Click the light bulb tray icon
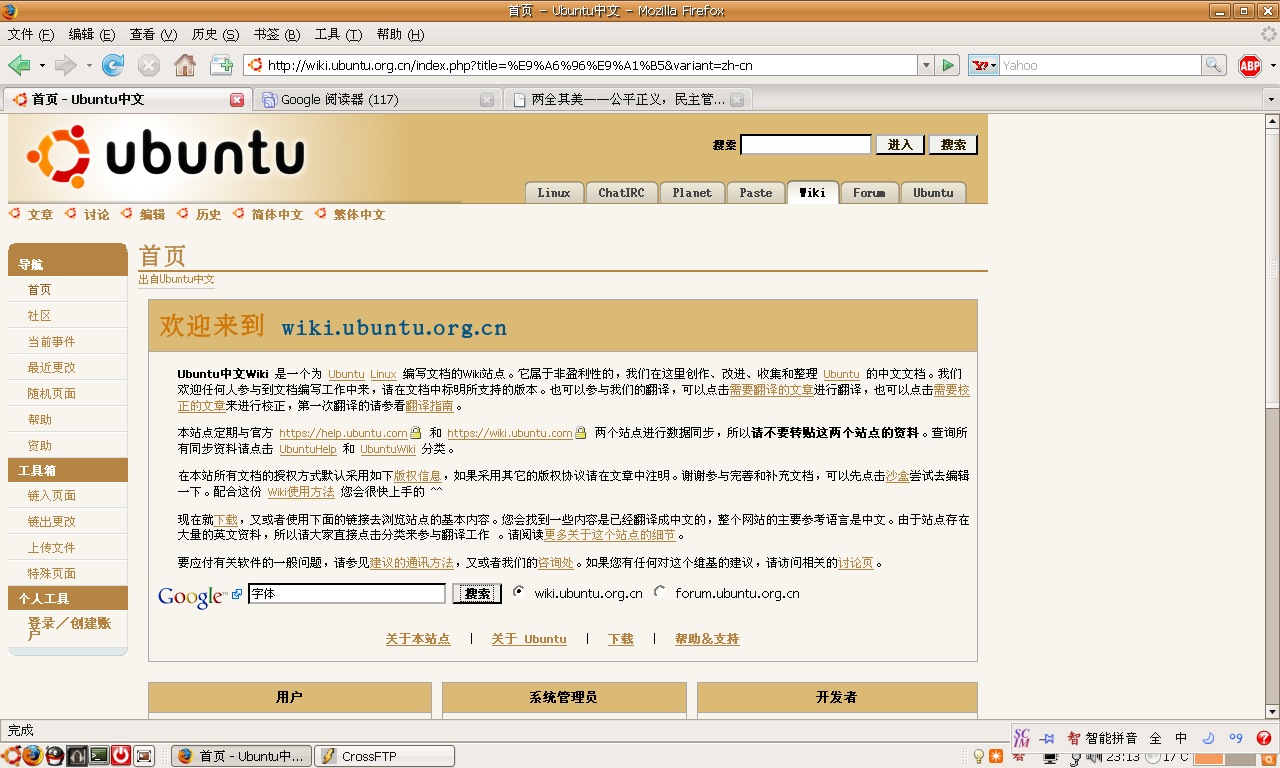1280x768 pixels. (x=979, y=757)
